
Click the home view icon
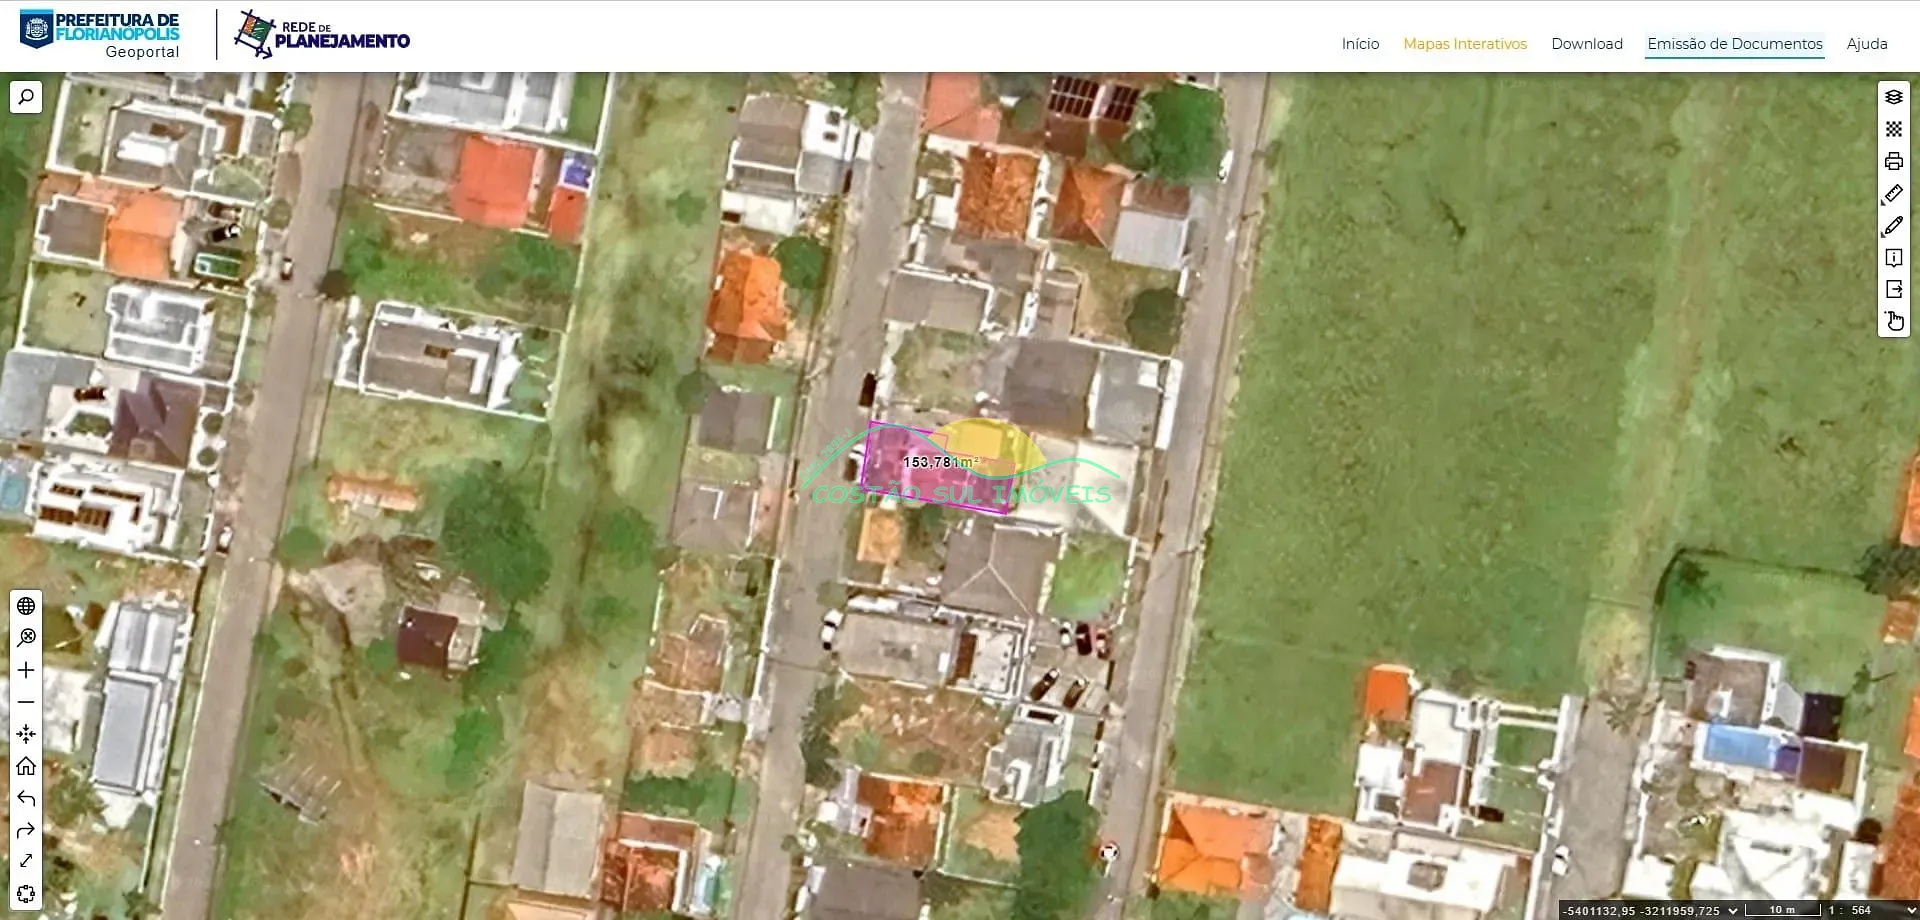[x=26, y=766]
